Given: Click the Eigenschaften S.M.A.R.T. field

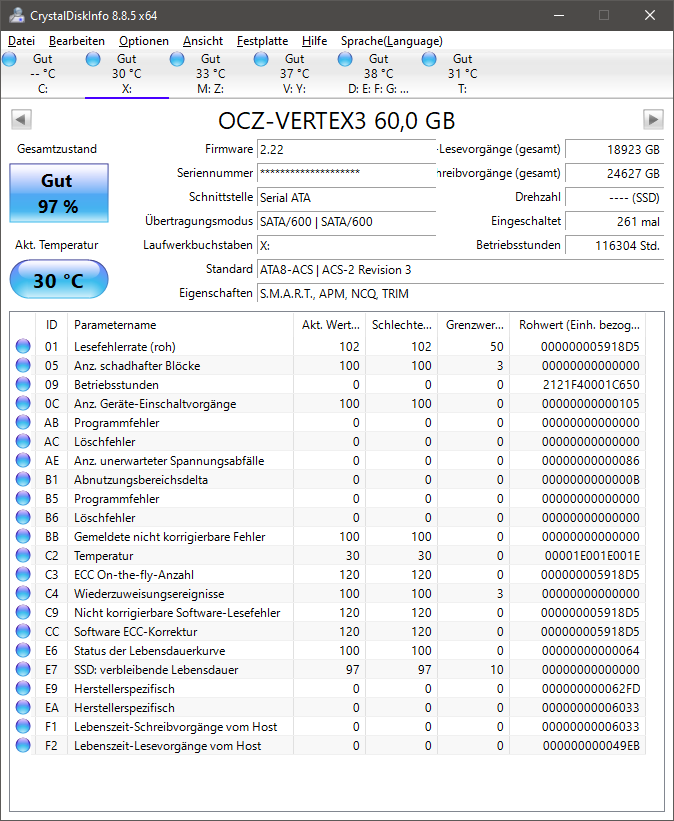Looking at the screenshot, I should tap(460, 294).
